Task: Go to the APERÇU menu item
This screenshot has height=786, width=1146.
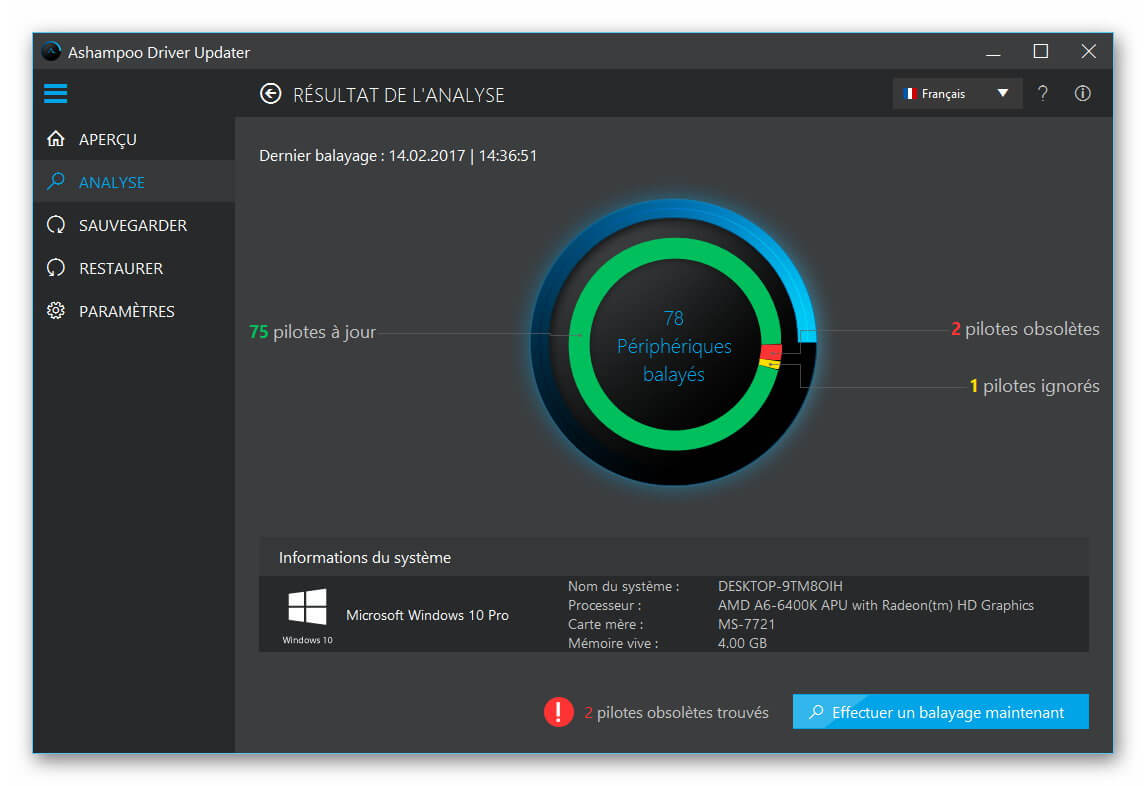Action: click(x=134, y=139)
